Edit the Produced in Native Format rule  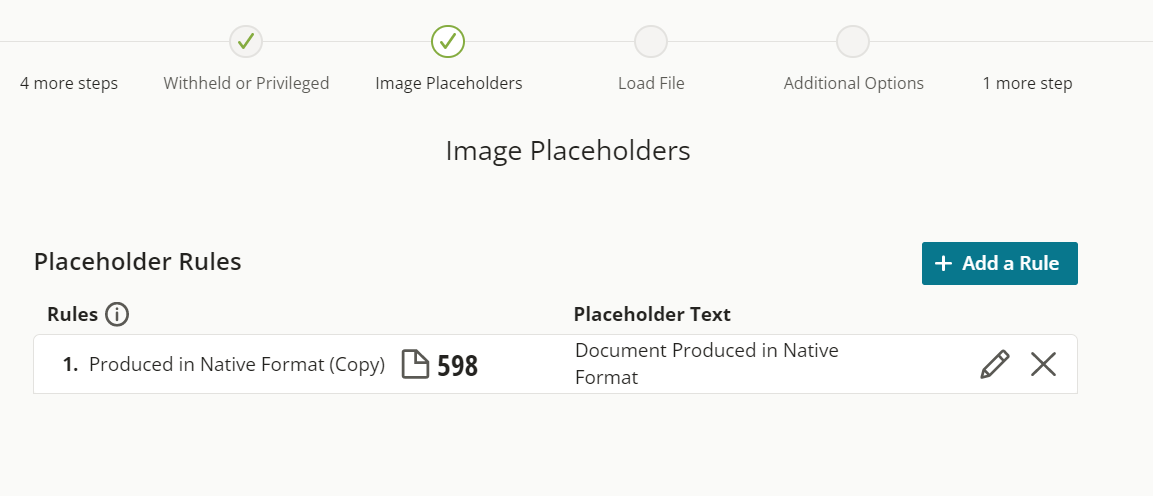[x=995, y=364]
